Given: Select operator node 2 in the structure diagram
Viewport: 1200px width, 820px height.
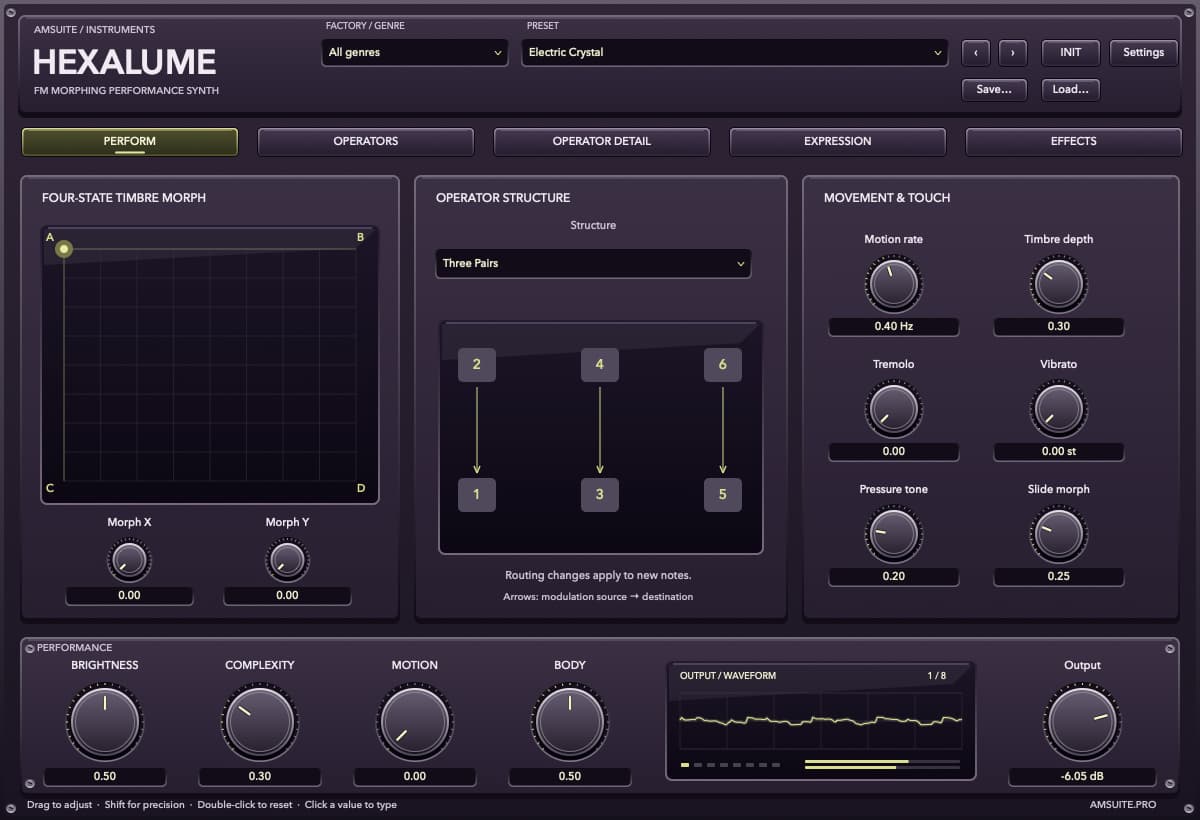Looking at the screenshot, I should pyautogui.click(x=477, y=364).
